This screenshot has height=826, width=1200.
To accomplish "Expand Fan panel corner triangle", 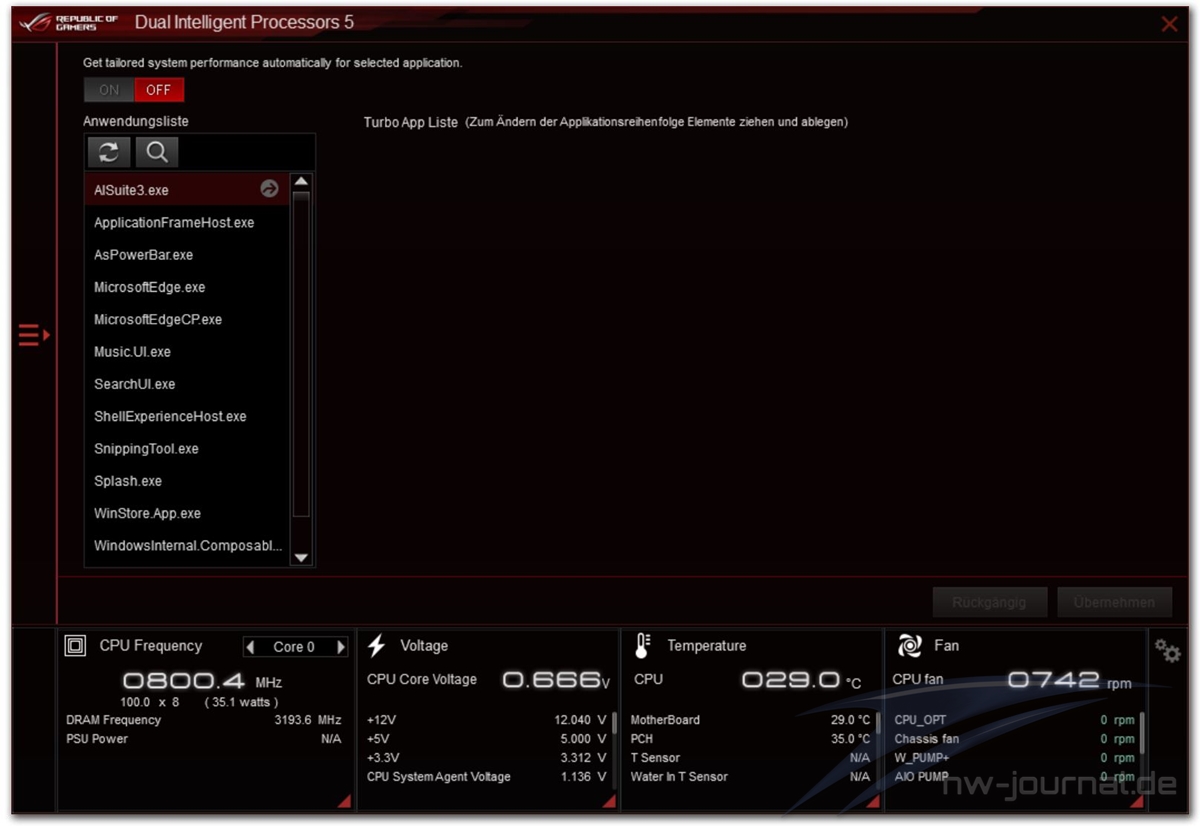I will [1136, 800].
